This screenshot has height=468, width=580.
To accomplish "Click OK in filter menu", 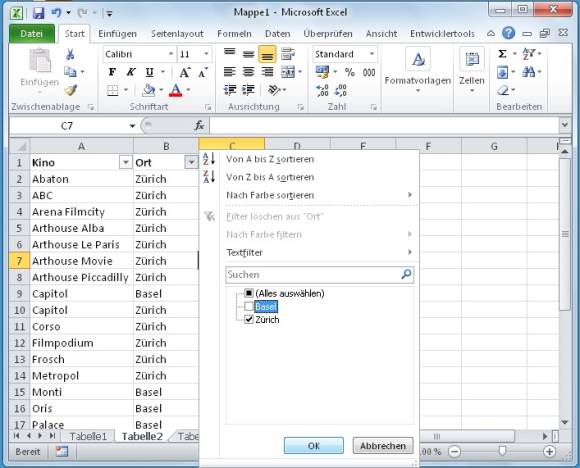I will (x=314, y=446).
